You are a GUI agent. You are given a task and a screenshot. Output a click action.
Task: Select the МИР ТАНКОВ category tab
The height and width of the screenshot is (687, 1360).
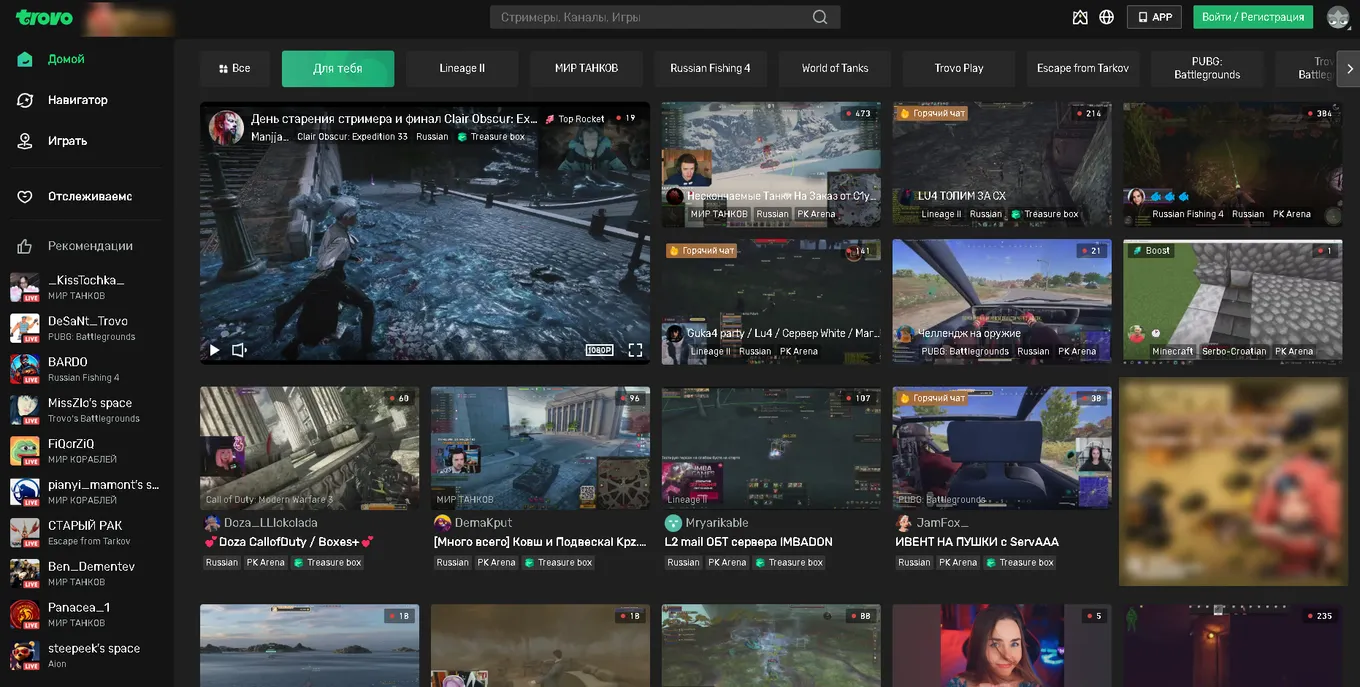tap(586, 69)
